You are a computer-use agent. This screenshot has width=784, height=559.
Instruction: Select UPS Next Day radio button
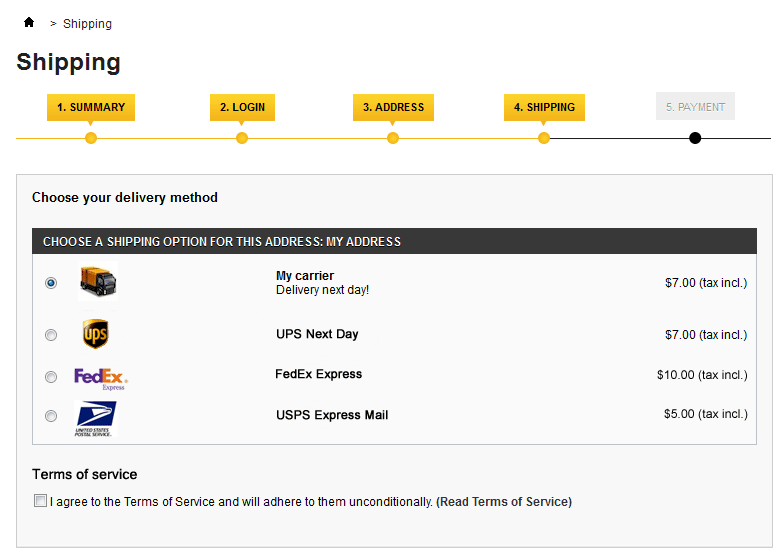point(51,335)
